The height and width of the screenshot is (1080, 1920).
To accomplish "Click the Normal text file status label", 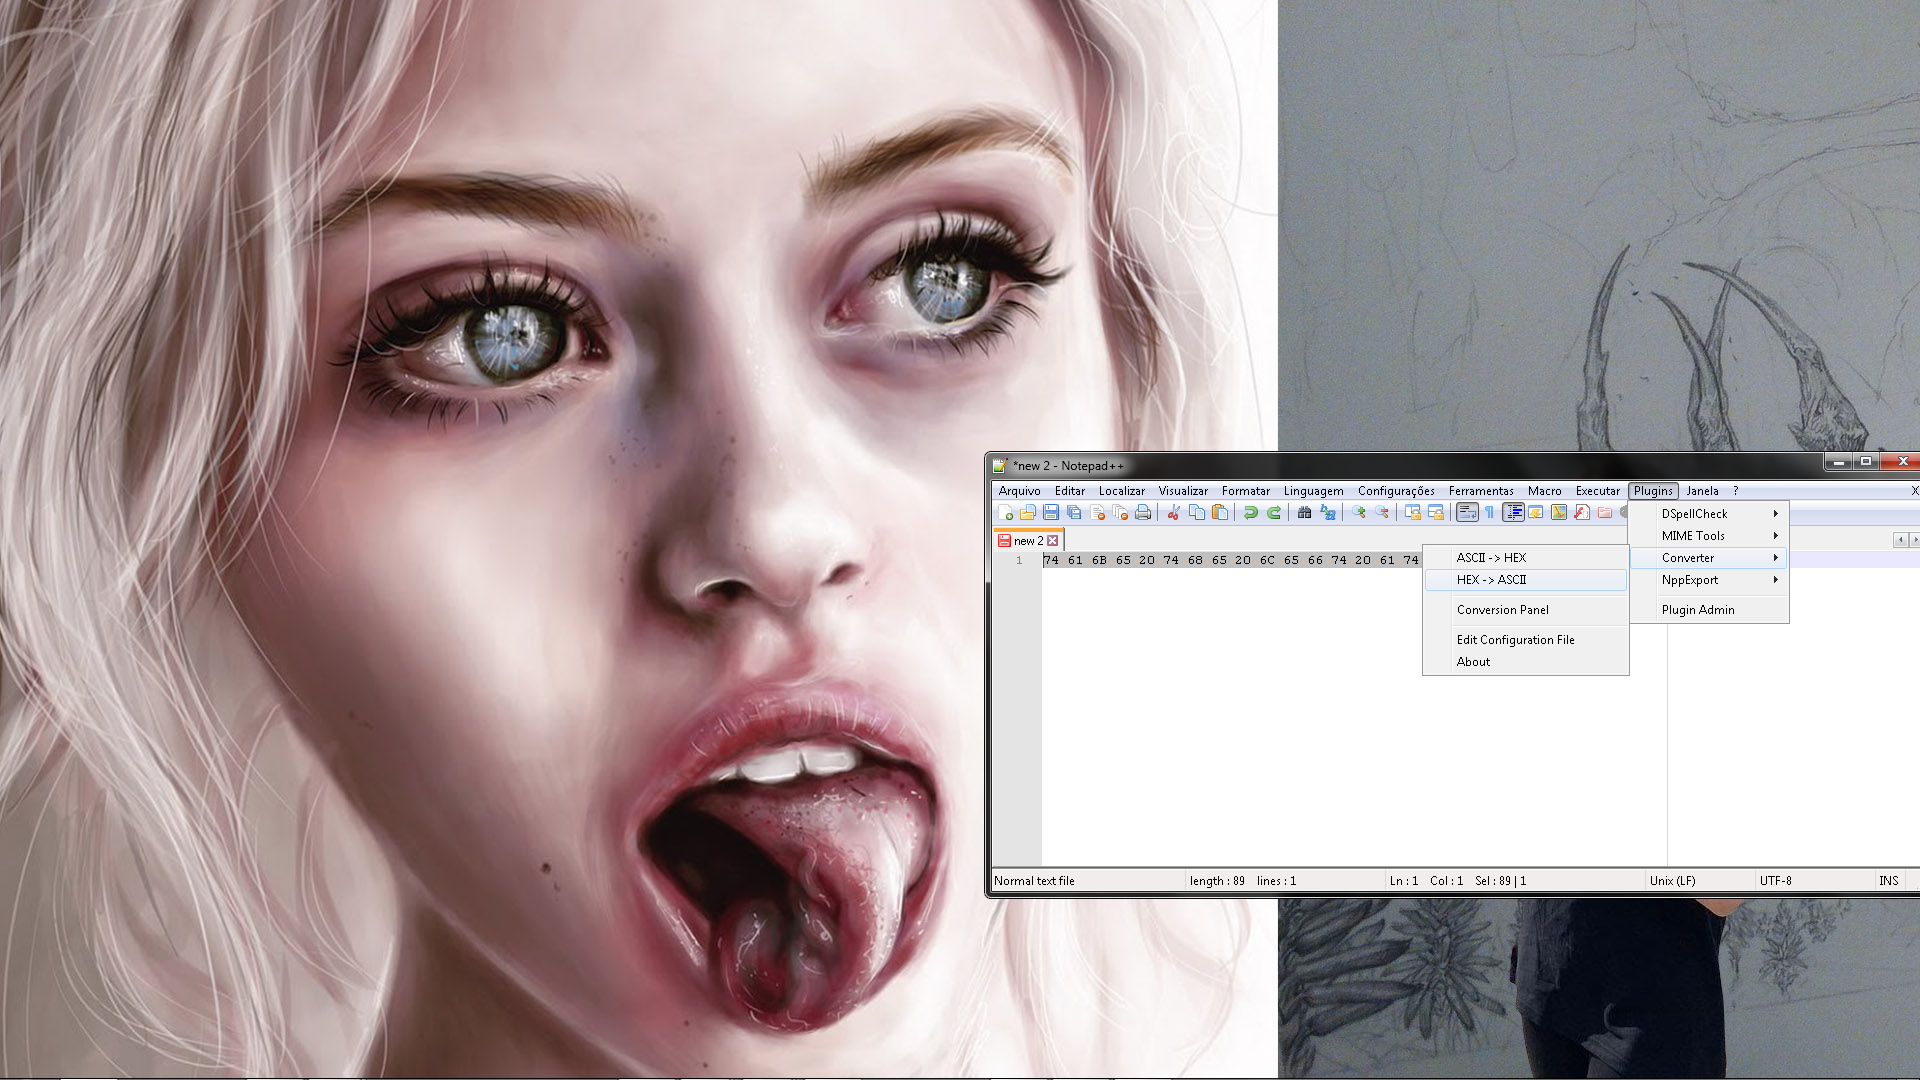I will tap(1034, 881).
